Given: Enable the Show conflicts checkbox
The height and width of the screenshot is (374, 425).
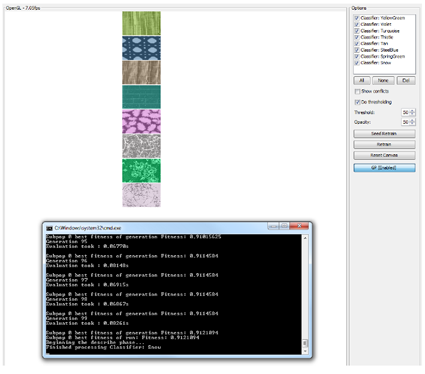Looking at the screenshot, I should 357,91.
